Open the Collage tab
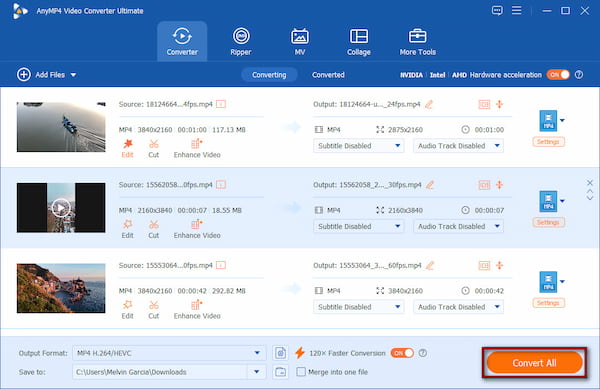 (x=359, y=41)
